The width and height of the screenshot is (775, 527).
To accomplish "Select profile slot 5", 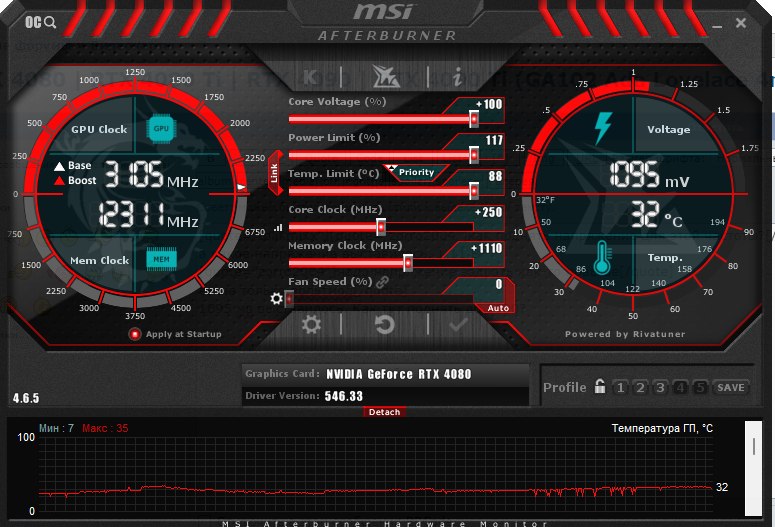I will [x=700, y=388].
